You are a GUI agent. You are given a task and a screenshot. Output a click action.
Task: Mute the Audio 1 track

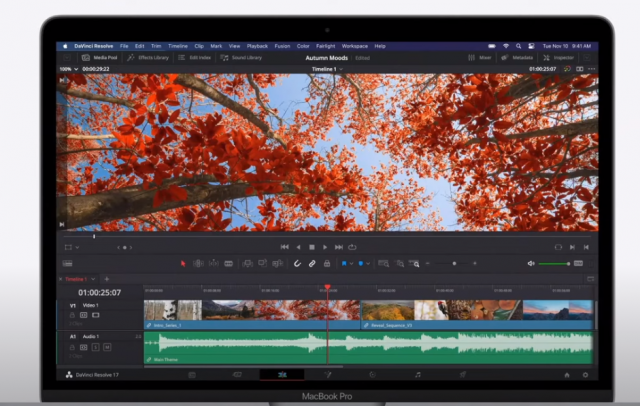pos(107,347)
